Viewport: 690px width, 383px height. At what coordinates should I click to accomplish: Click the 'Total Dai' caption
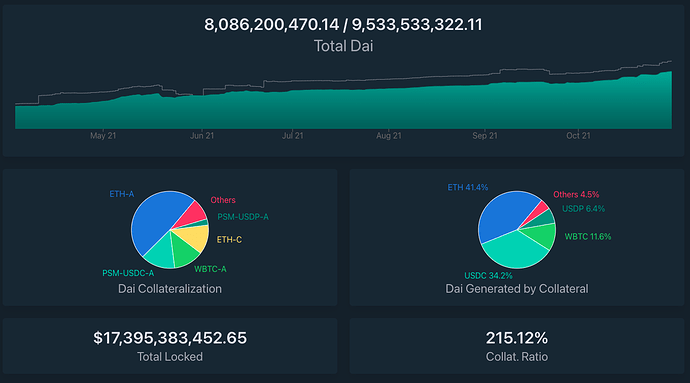[343, 46]
